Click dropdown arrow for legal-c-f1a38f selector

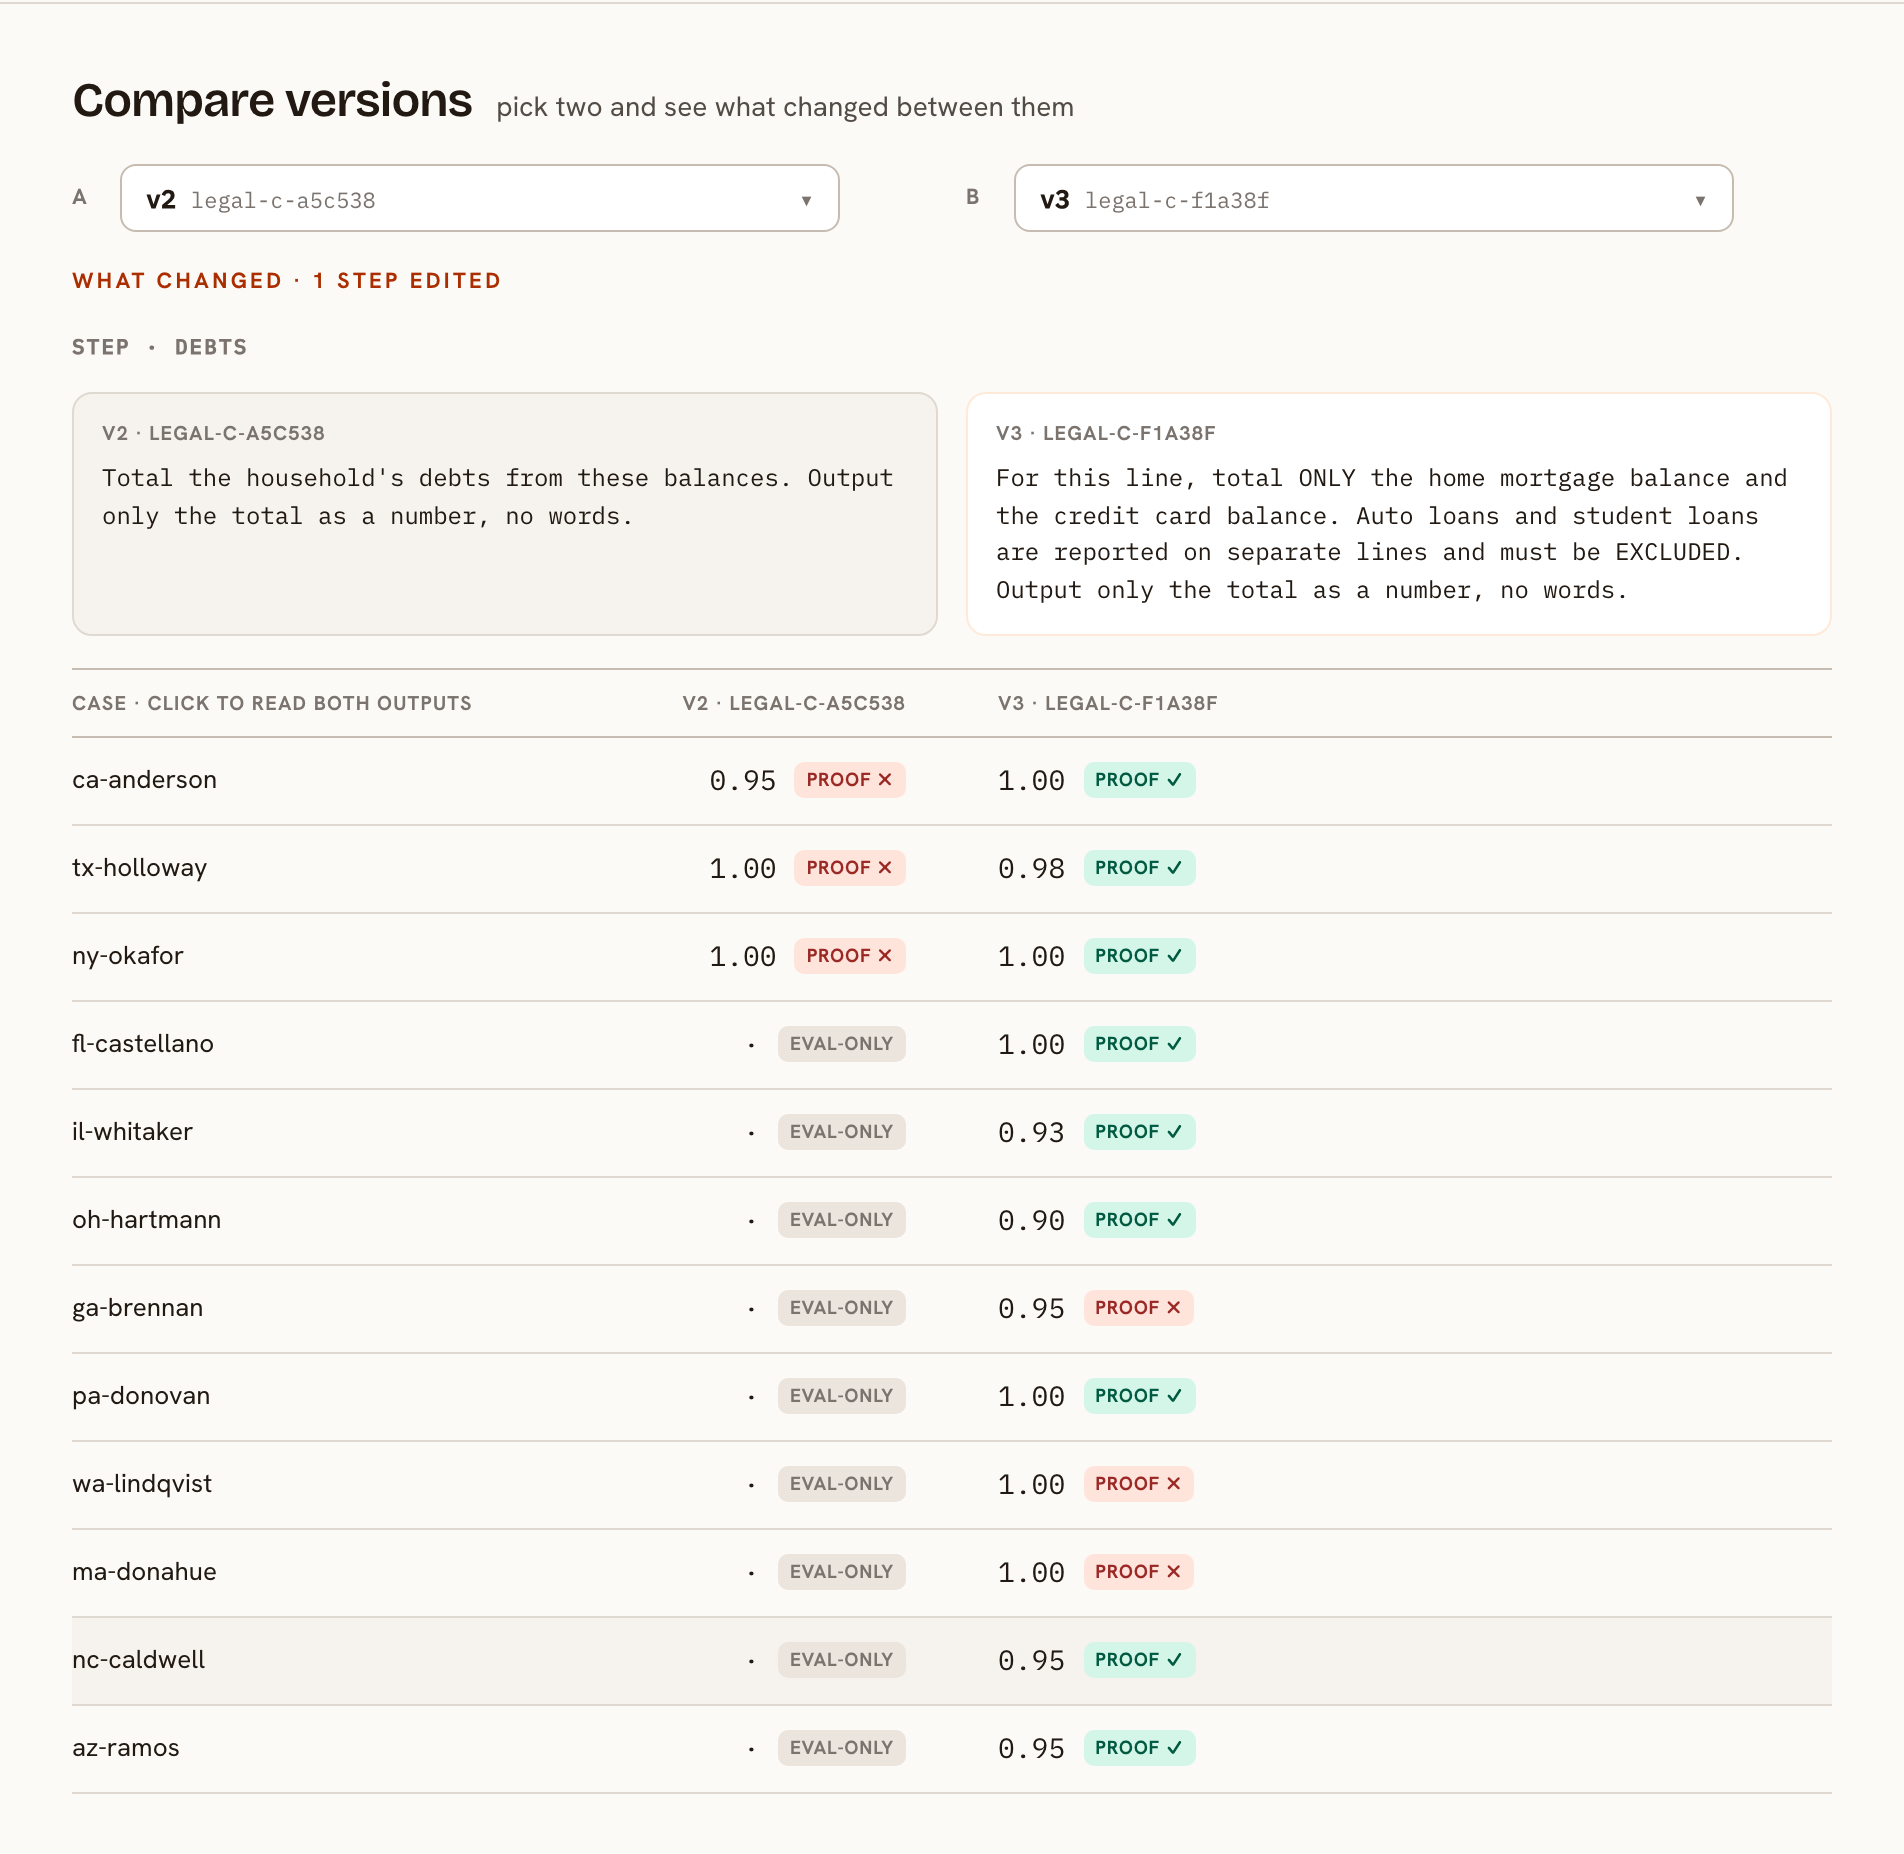pyautogui.click(x=1700, y=200)
